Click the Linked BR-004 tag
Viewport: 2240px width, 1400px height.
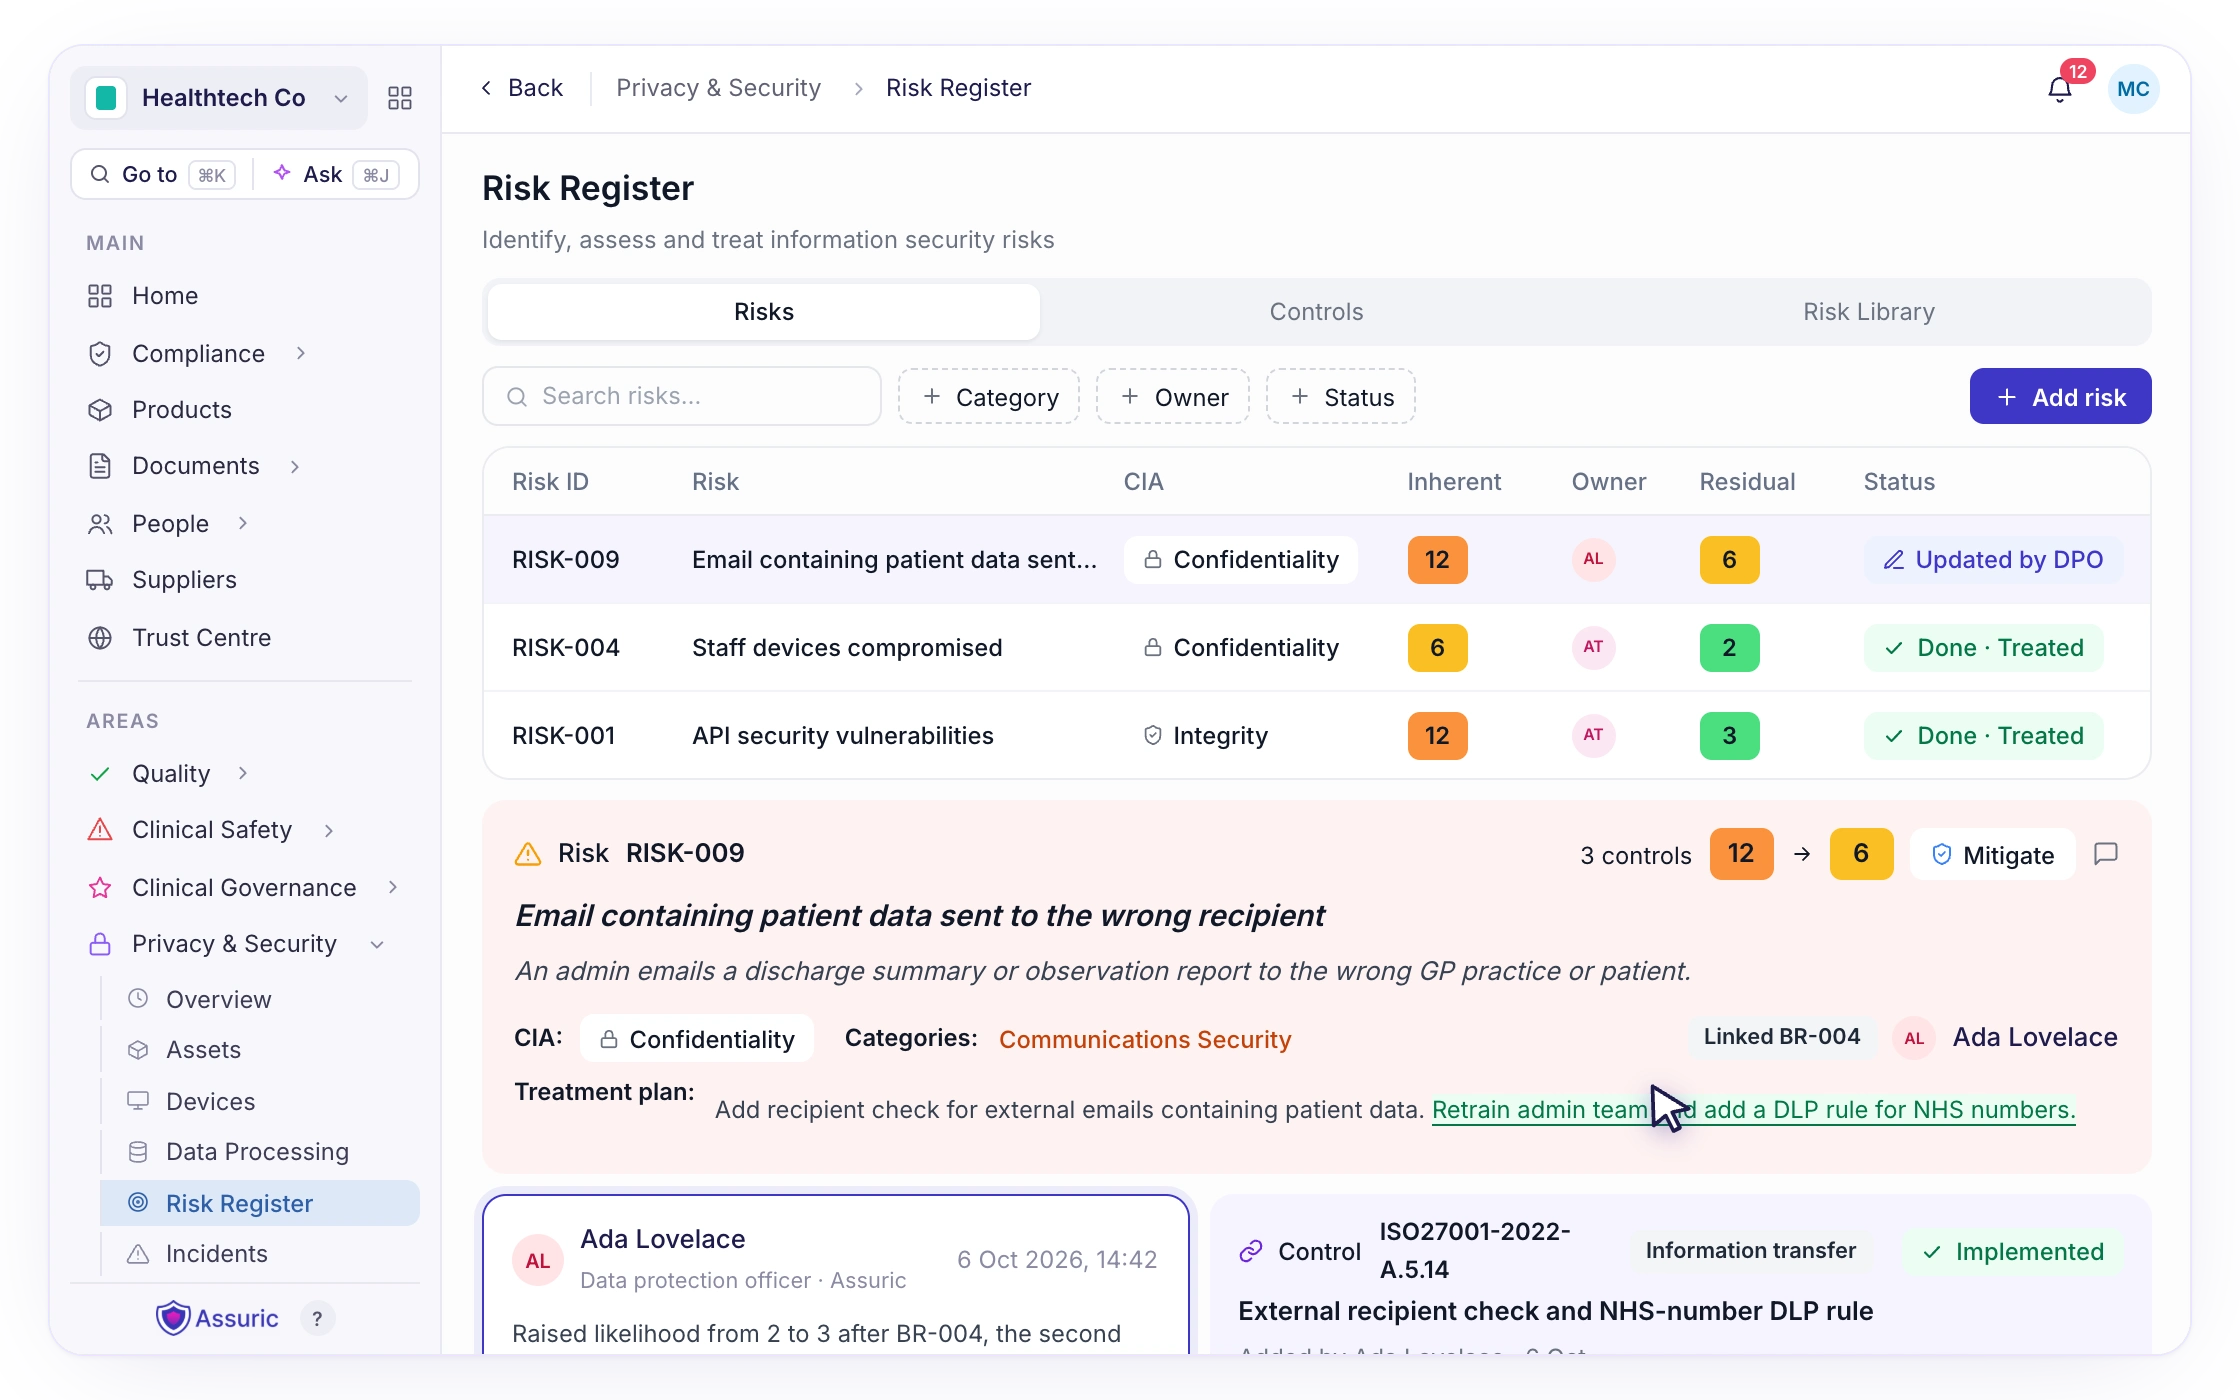pyautogui.click(x=1782, y=1037)
